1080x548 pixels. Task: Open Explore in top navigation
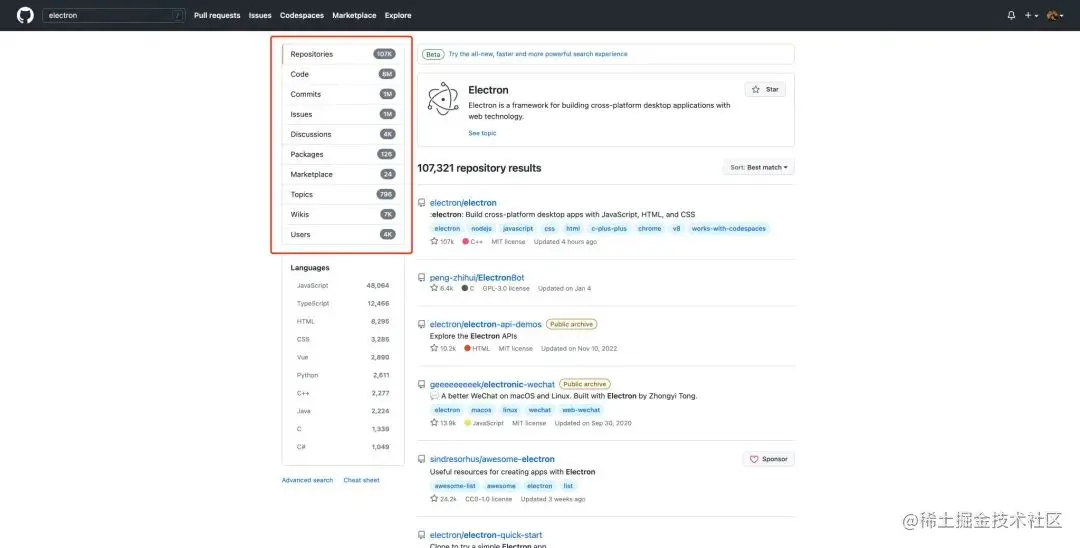398,15
